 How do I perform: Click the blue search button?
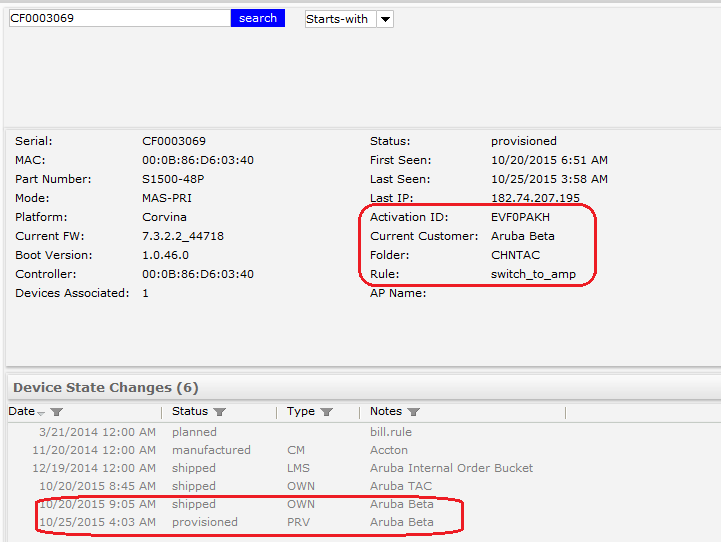tap(258, 18)
